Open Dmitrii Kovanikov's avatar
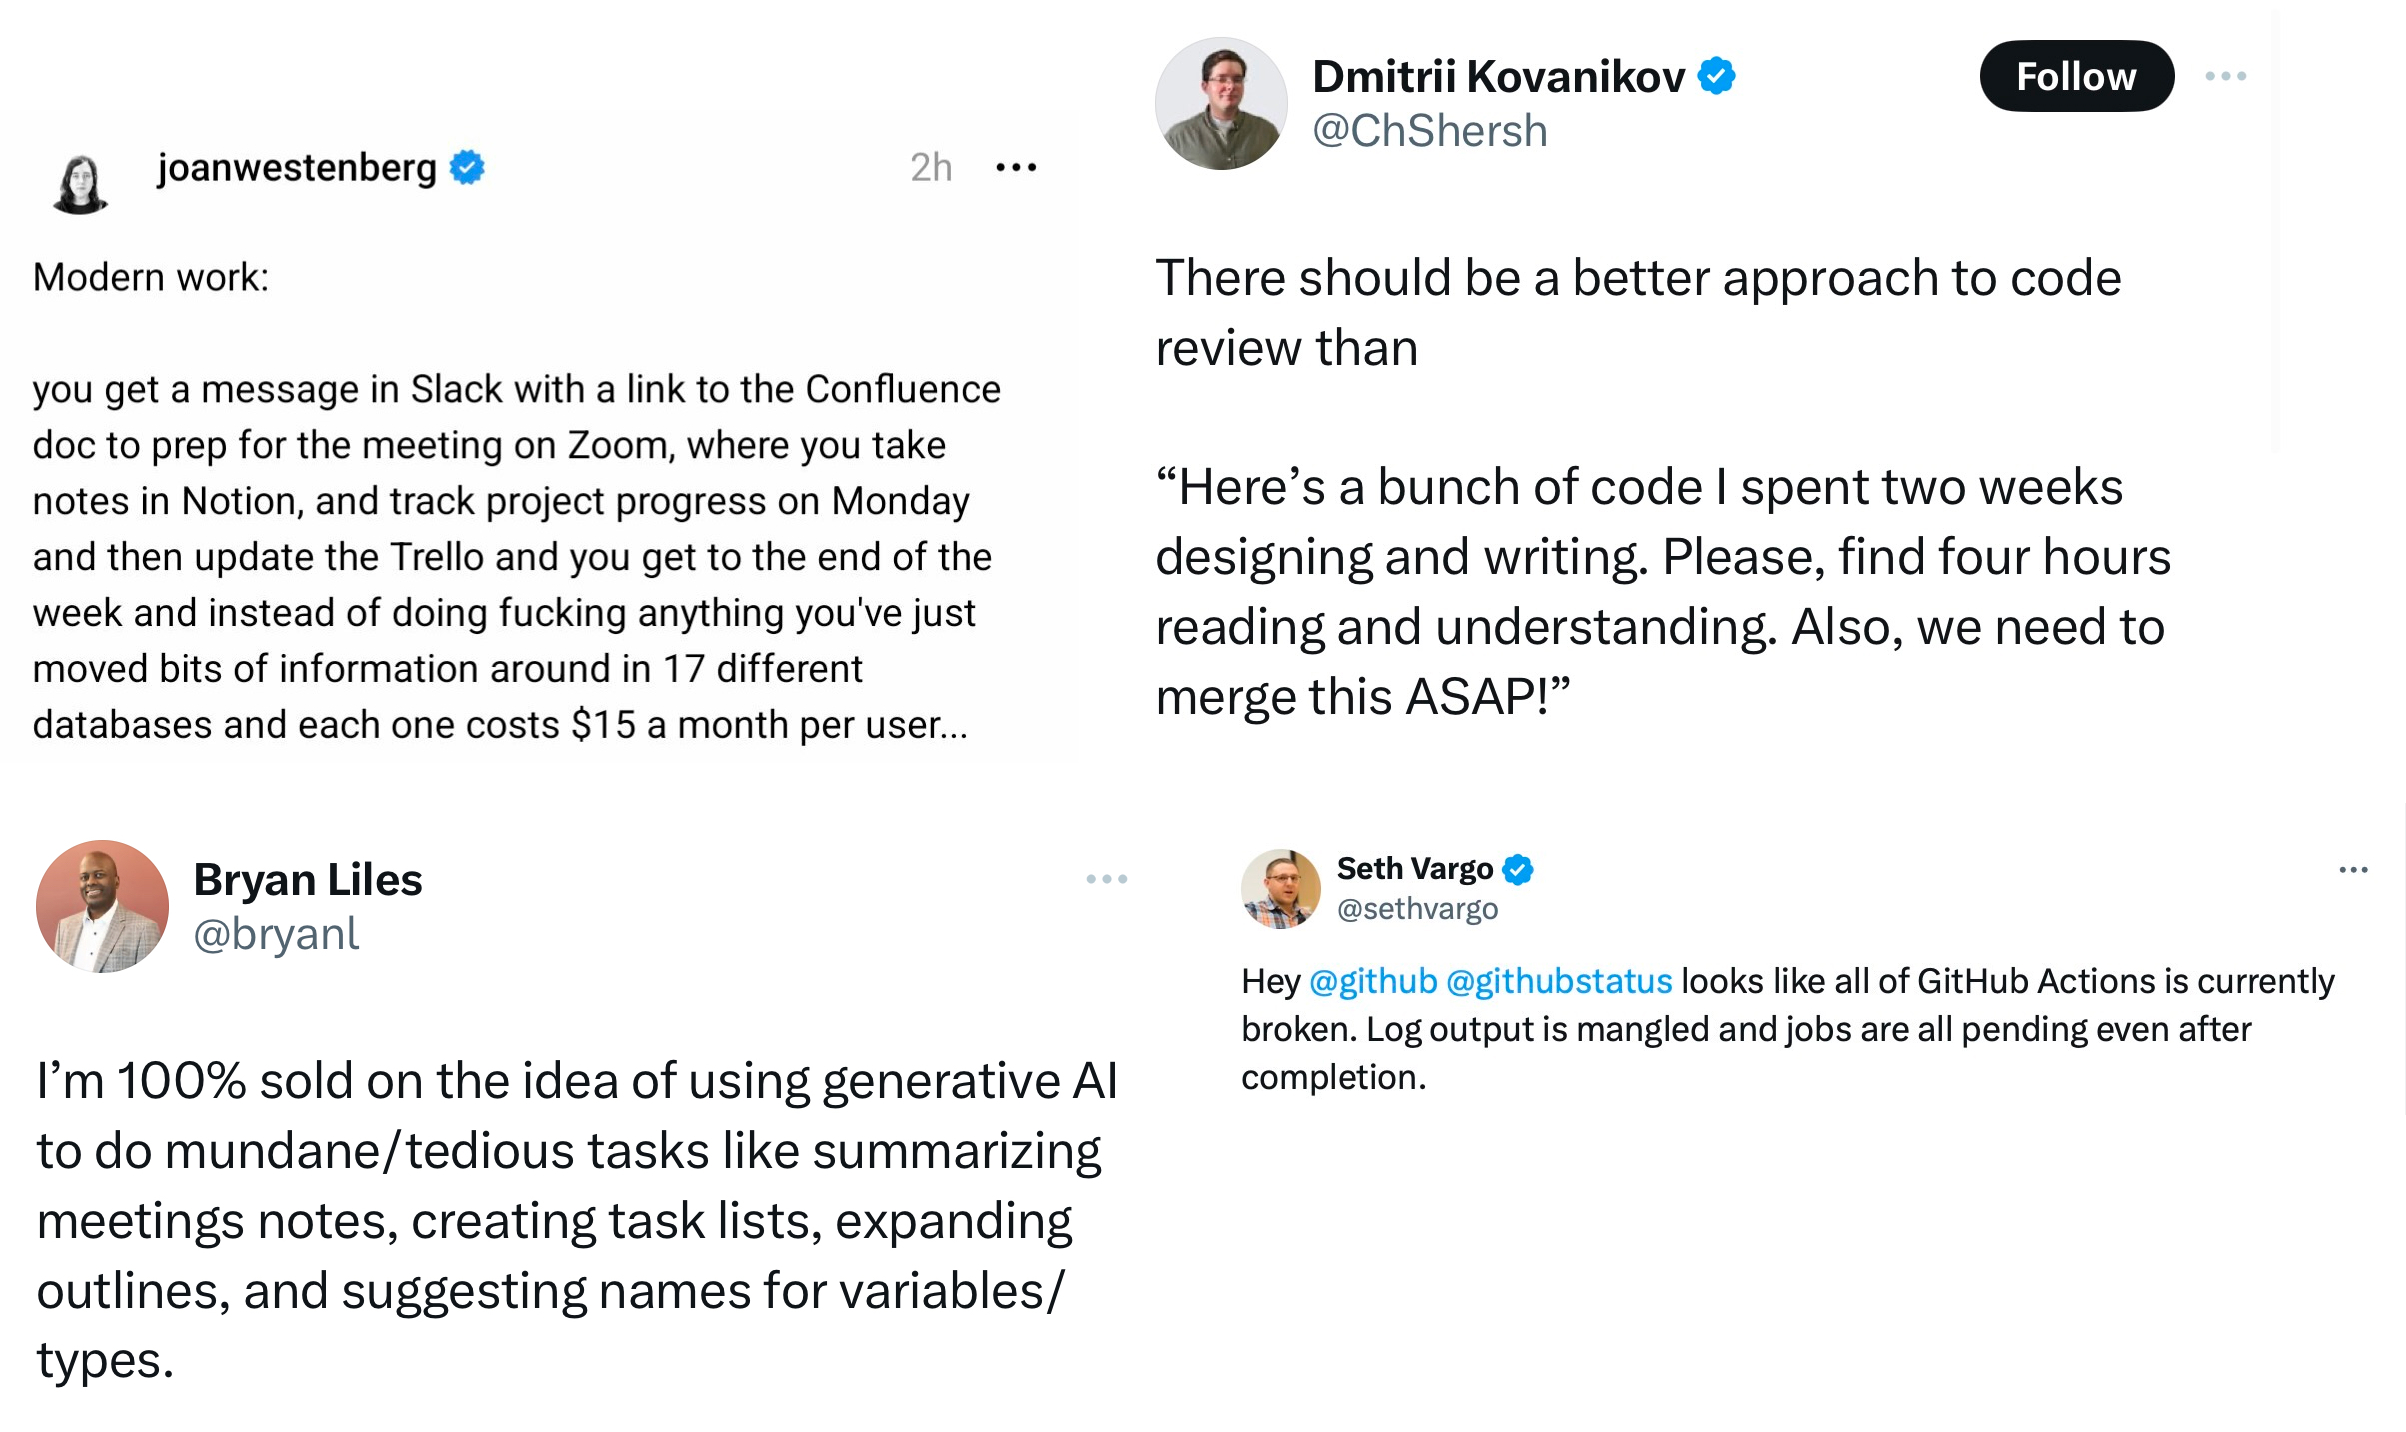The width and height of the screenshot is (2406, 1432). 1221,103
